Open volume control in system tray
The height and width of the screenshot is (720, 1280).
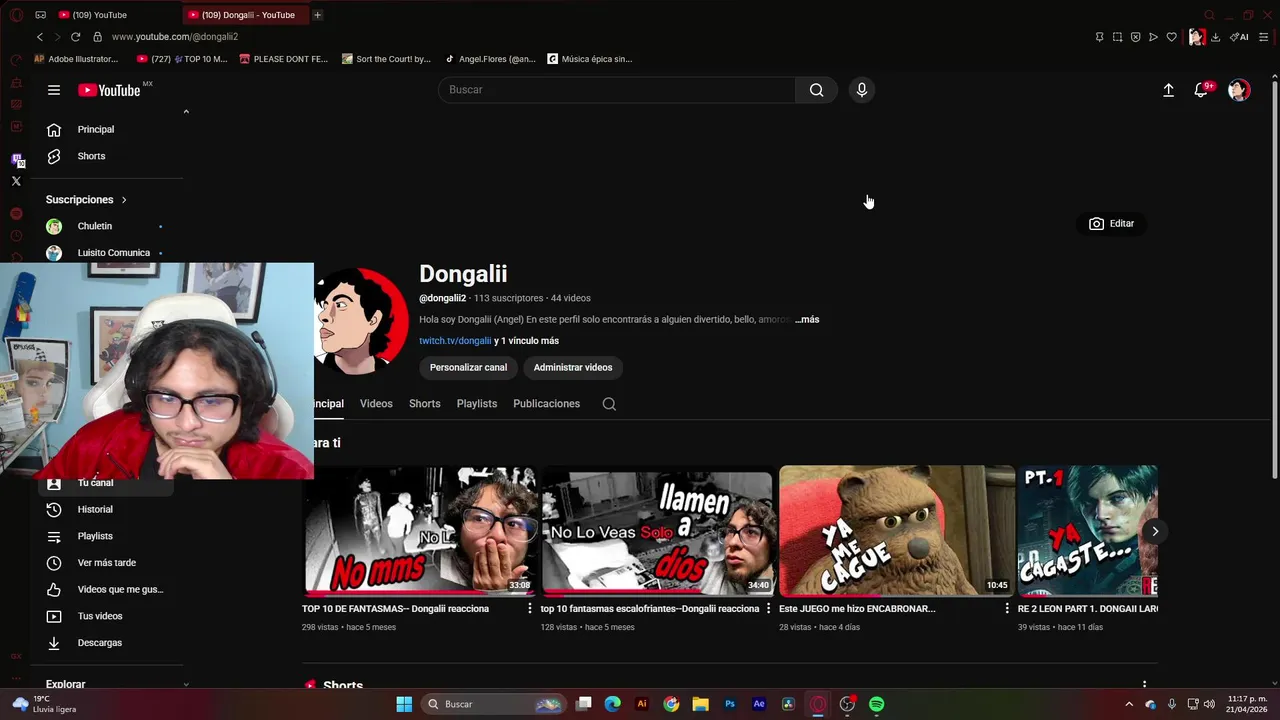1210,704
